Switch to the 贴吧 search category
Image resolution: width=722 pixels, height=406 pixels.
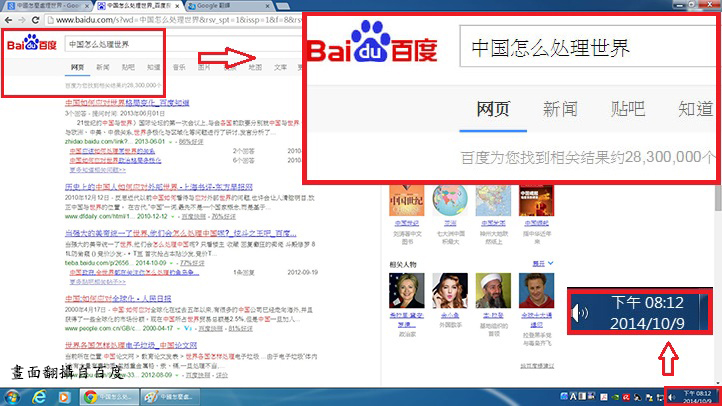point(128,67)
